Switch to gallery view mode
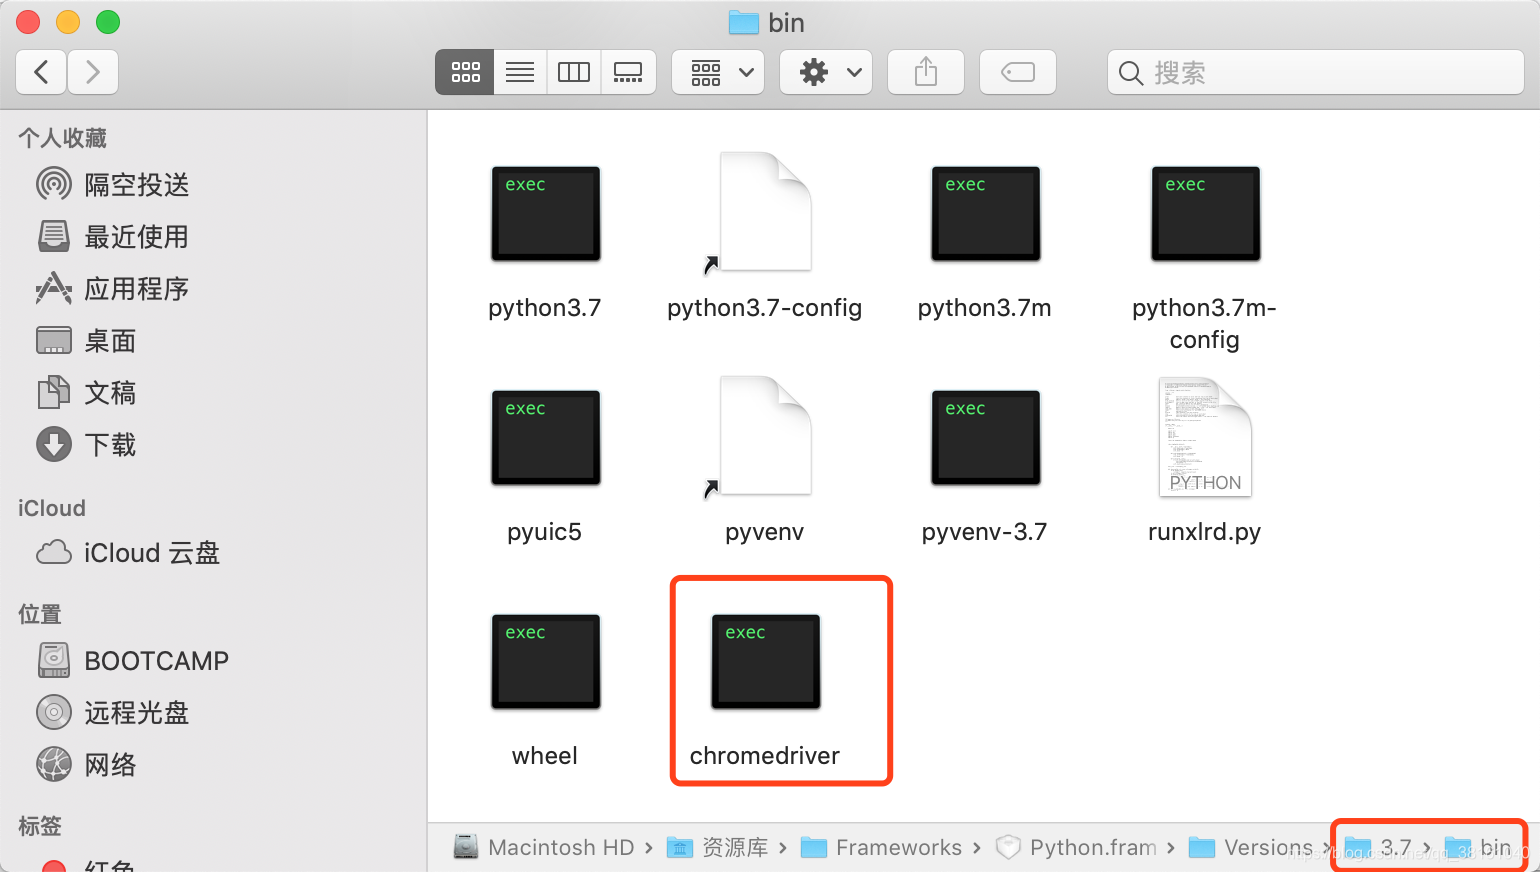Viewport: 1540px width, 872px height. [x=628, y=72]
